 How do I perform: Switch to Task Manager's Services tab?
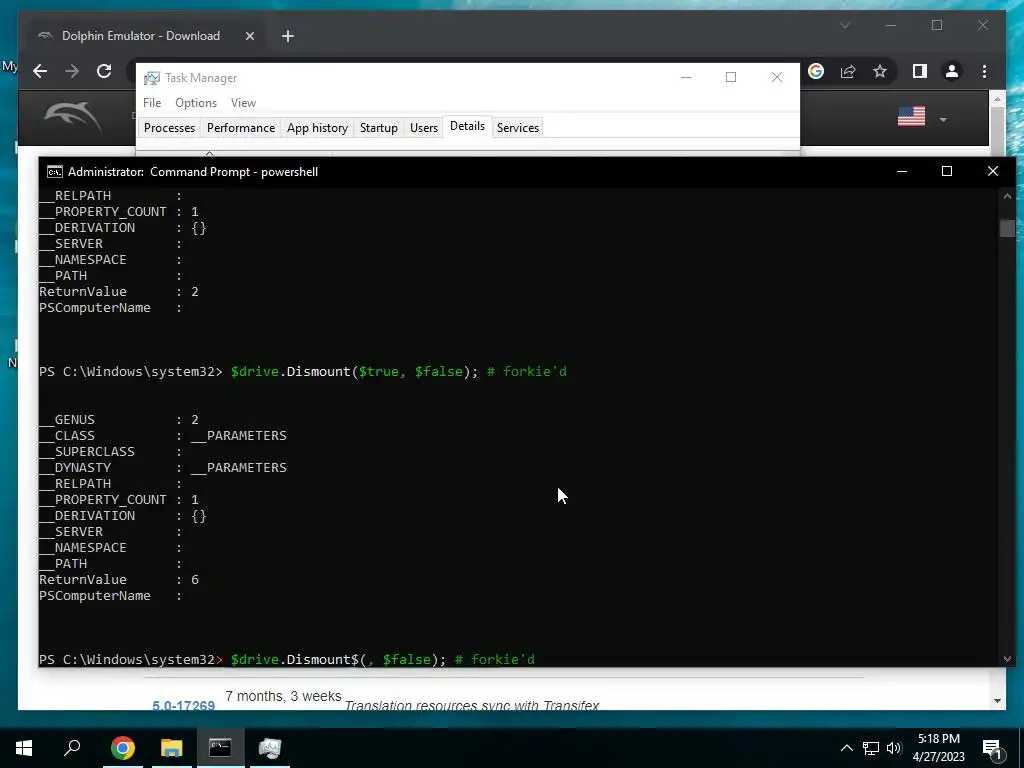[518, 127]
